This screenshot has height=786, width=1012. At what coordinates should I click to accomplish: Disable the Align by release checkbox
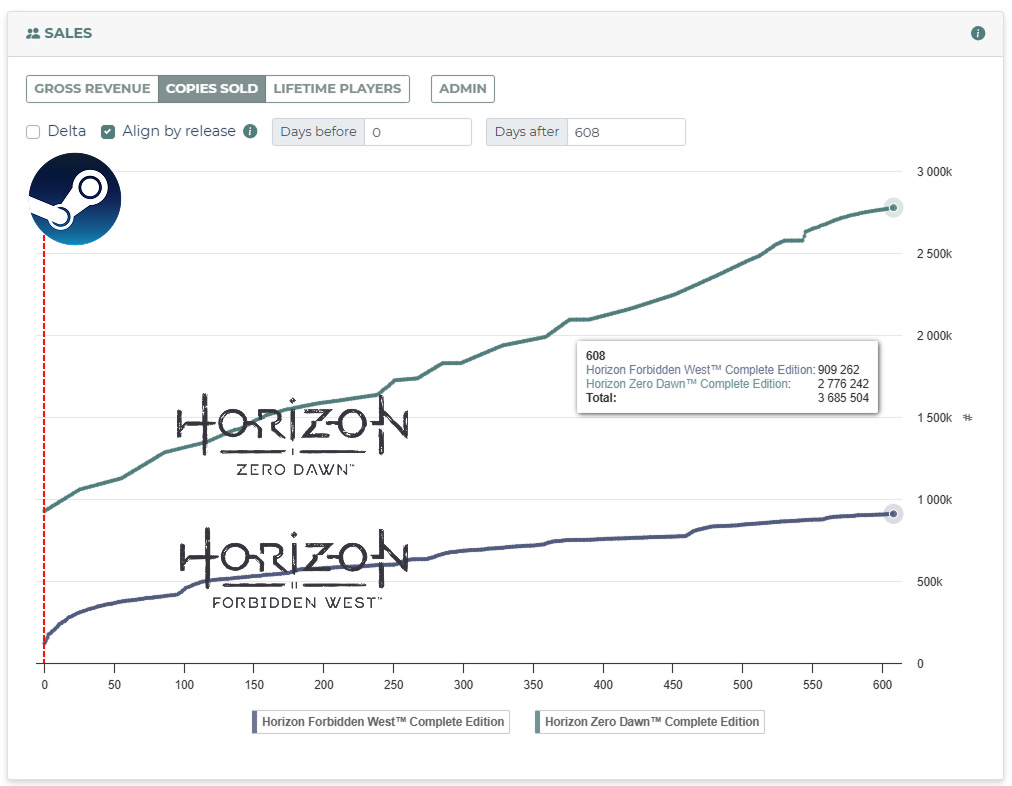(x=107, y=131)
